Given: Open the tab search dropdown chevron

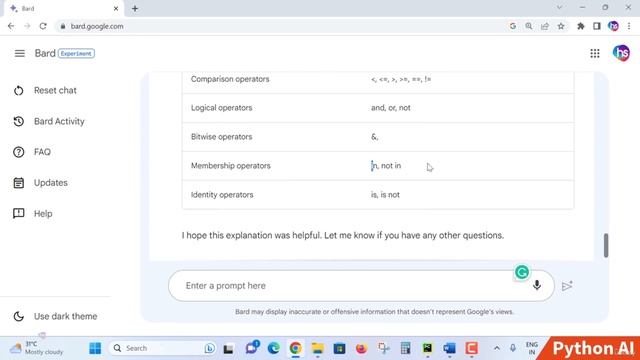Looking at the screenshot, I should pos(560,7).
